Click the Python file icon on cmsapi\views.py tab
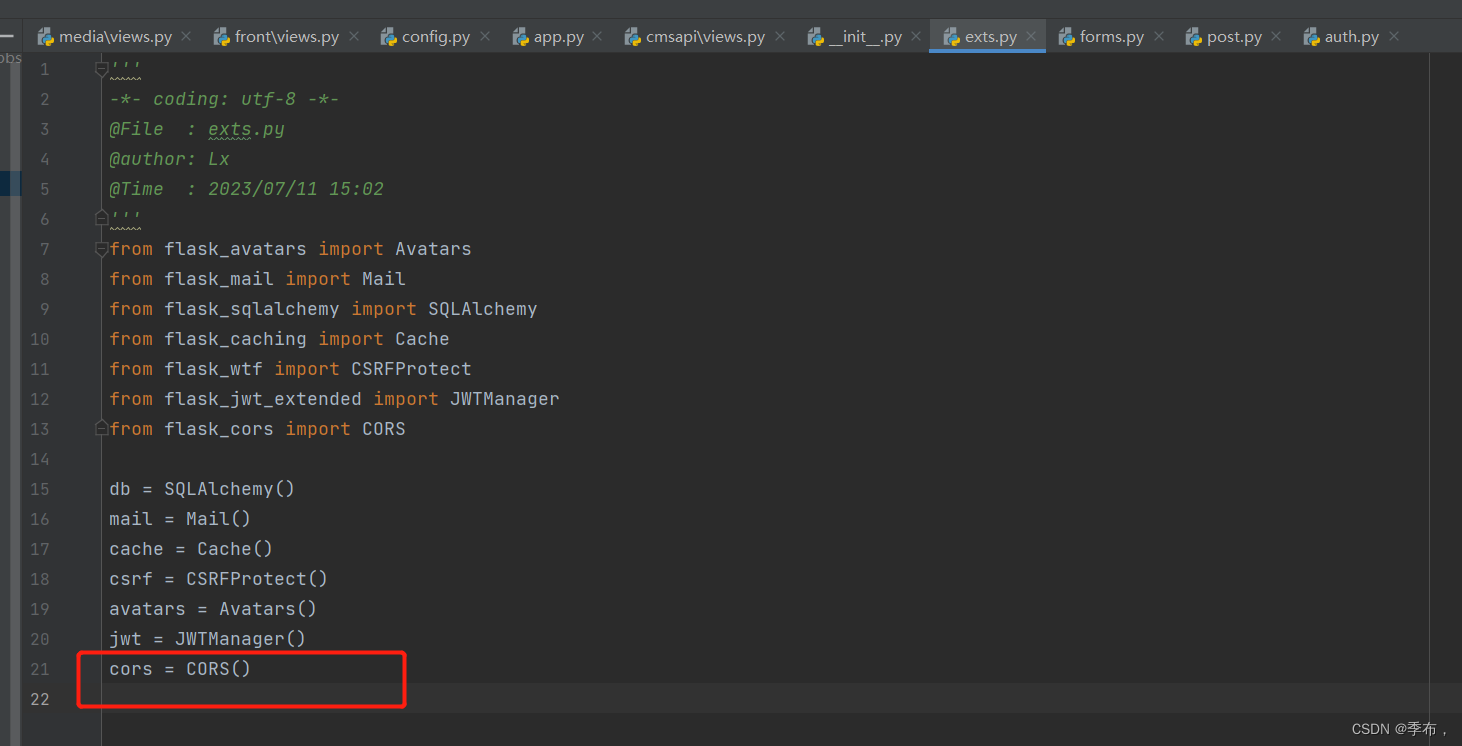Viewport: 1462px width, 746px height. (632, 36)
